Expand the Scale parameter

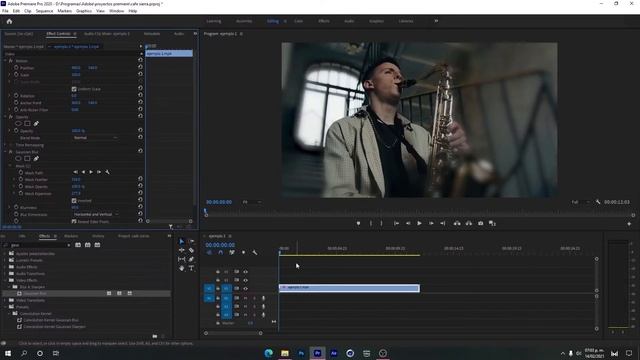click(10, 75)
